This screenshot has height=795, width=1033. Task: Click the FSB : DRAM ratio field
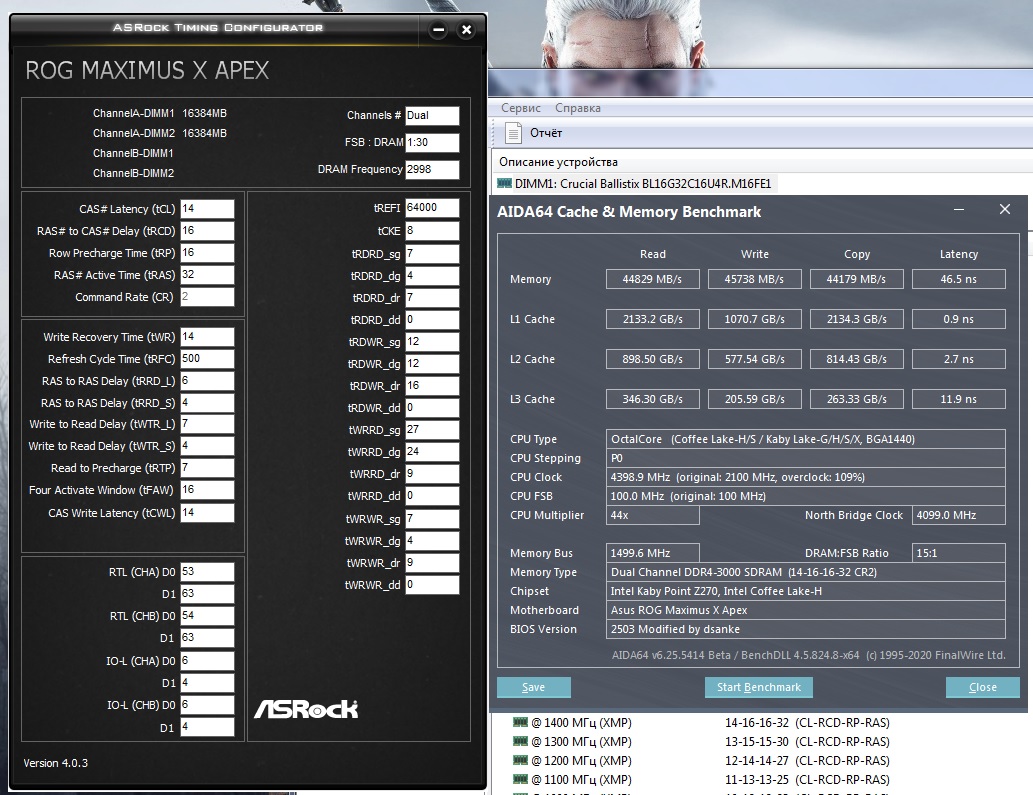click(432, 142)
